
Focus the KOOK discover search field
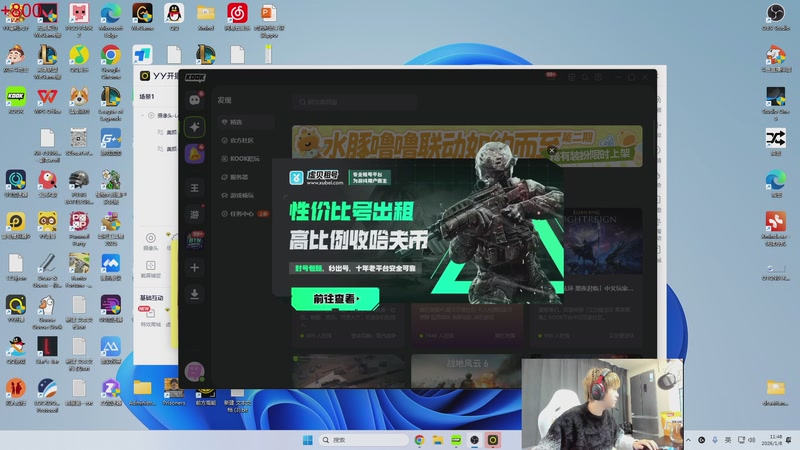click(355, 102)
